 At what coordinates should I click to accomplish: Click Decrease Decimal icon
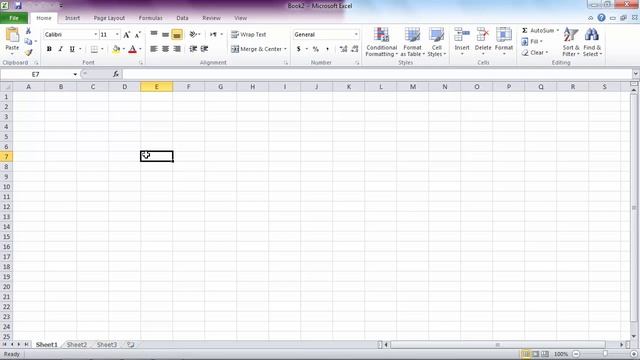click(x=355, y=49)
